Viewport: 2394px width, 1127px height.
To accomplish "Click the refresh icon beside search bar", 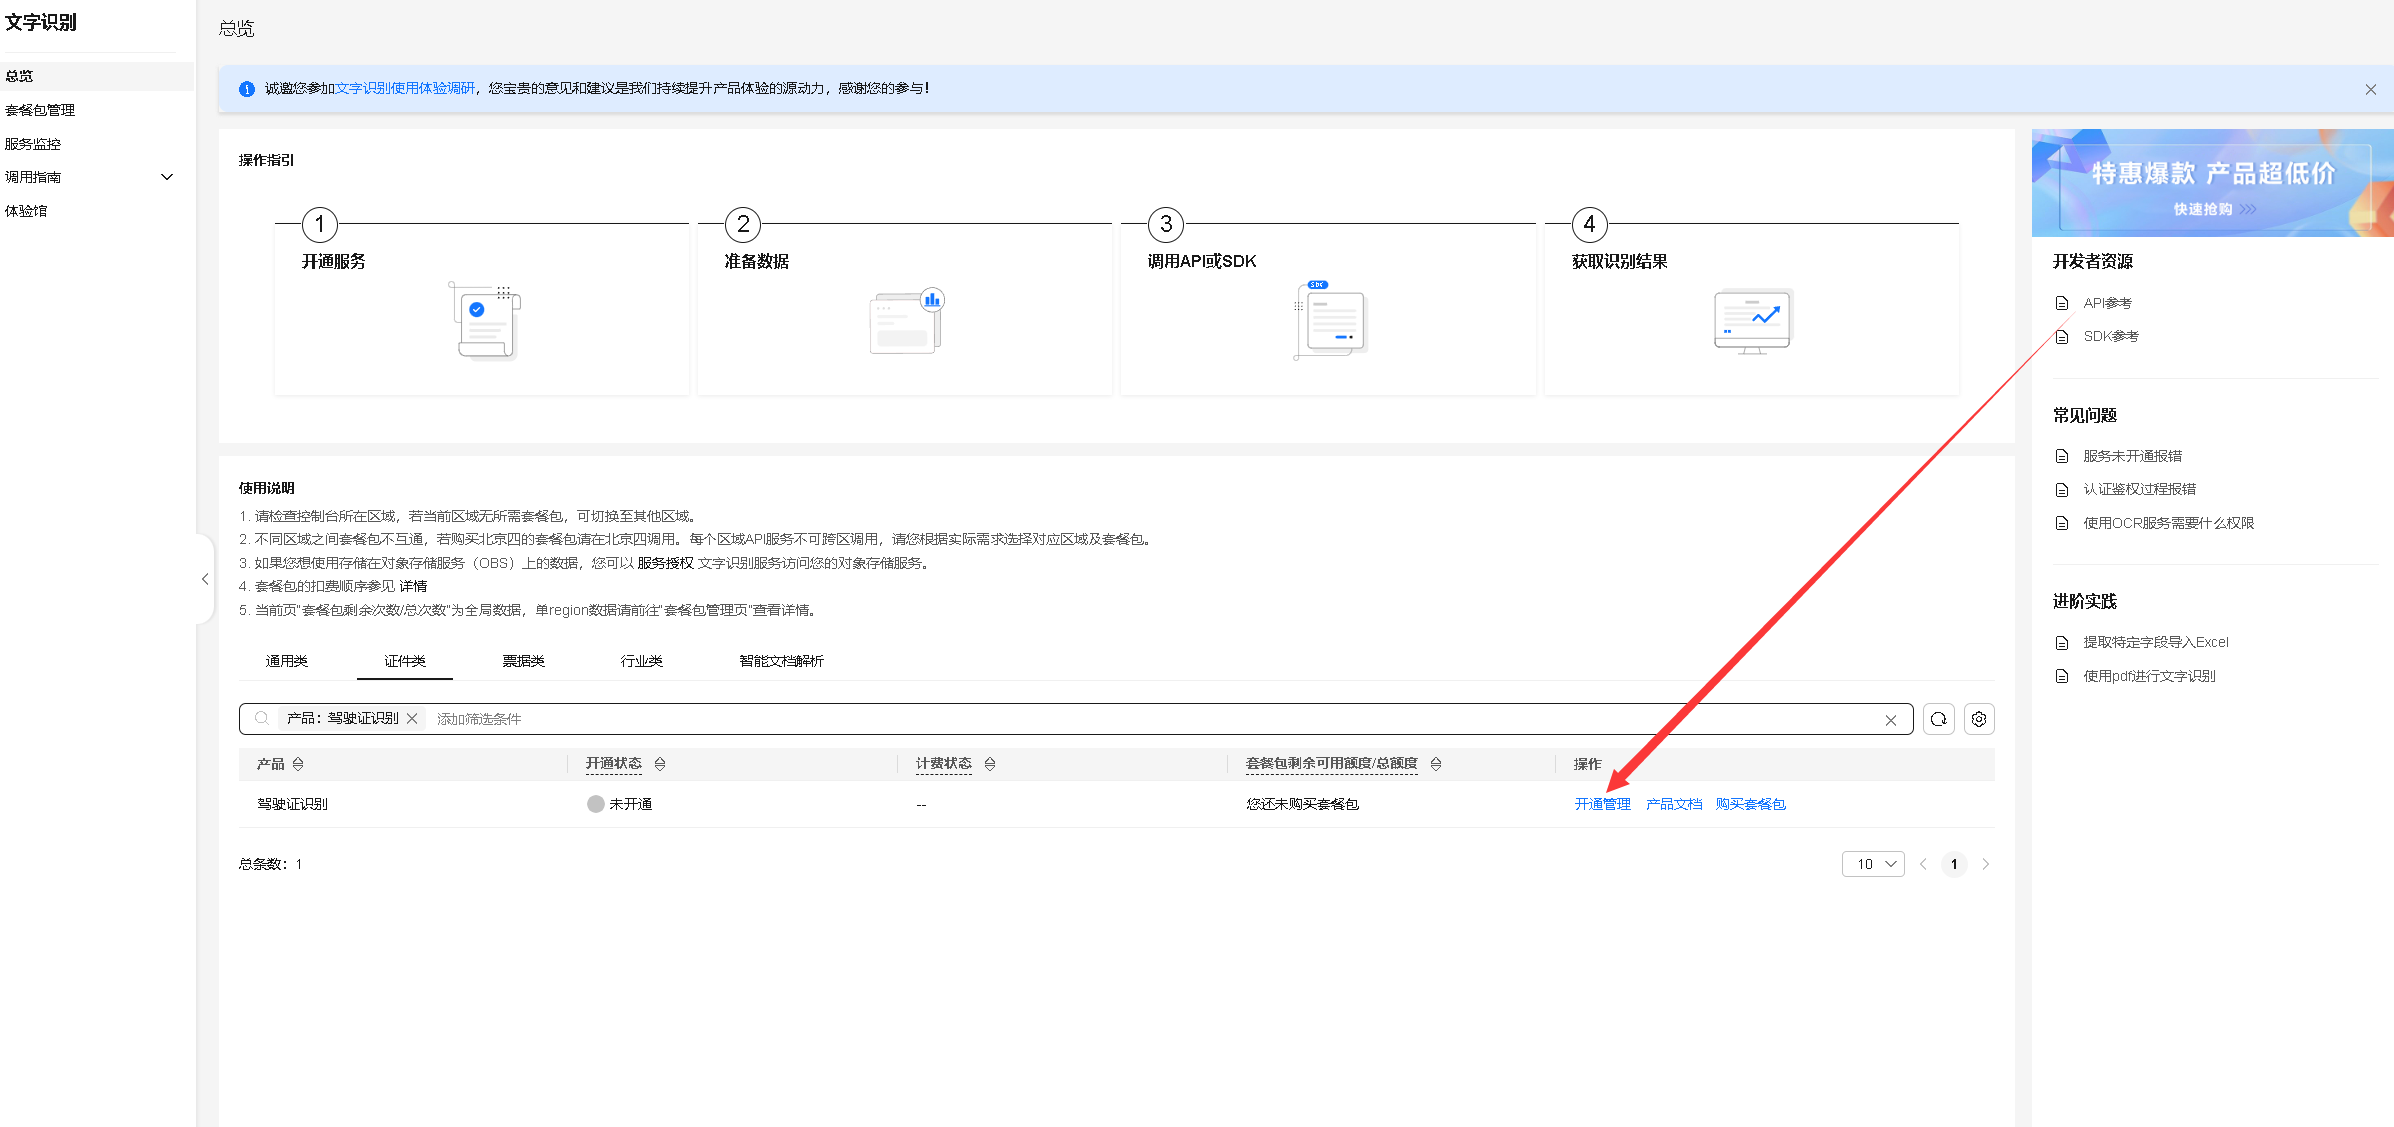I will click(x=1938, y=719).
